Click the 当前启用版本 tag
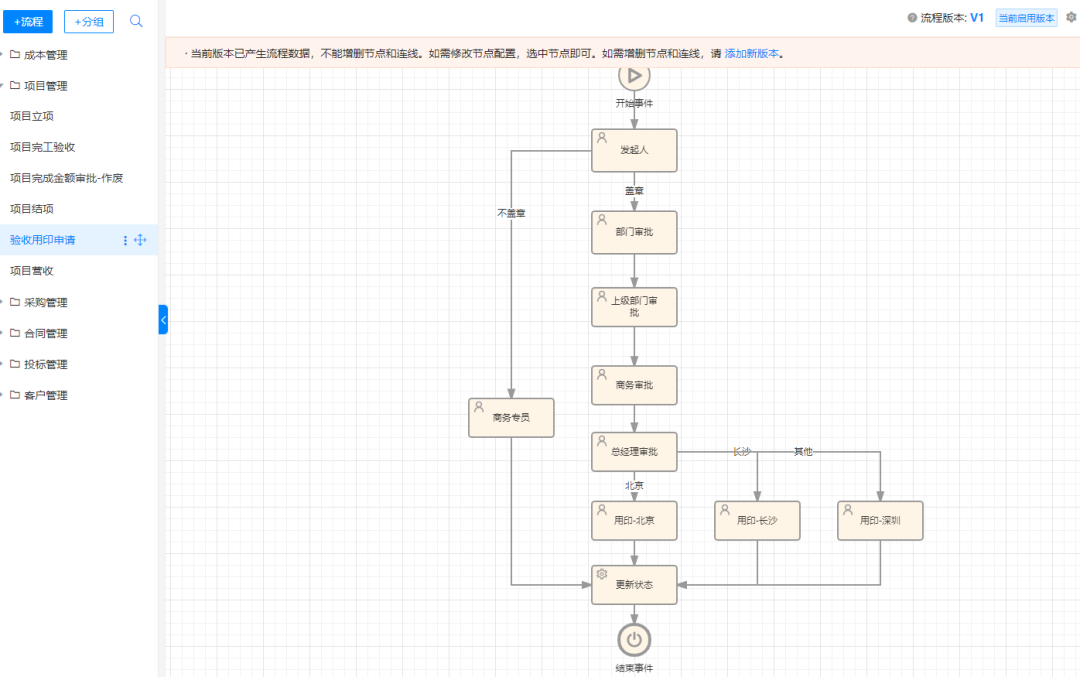1080x677 pixels. point(1026,18)
